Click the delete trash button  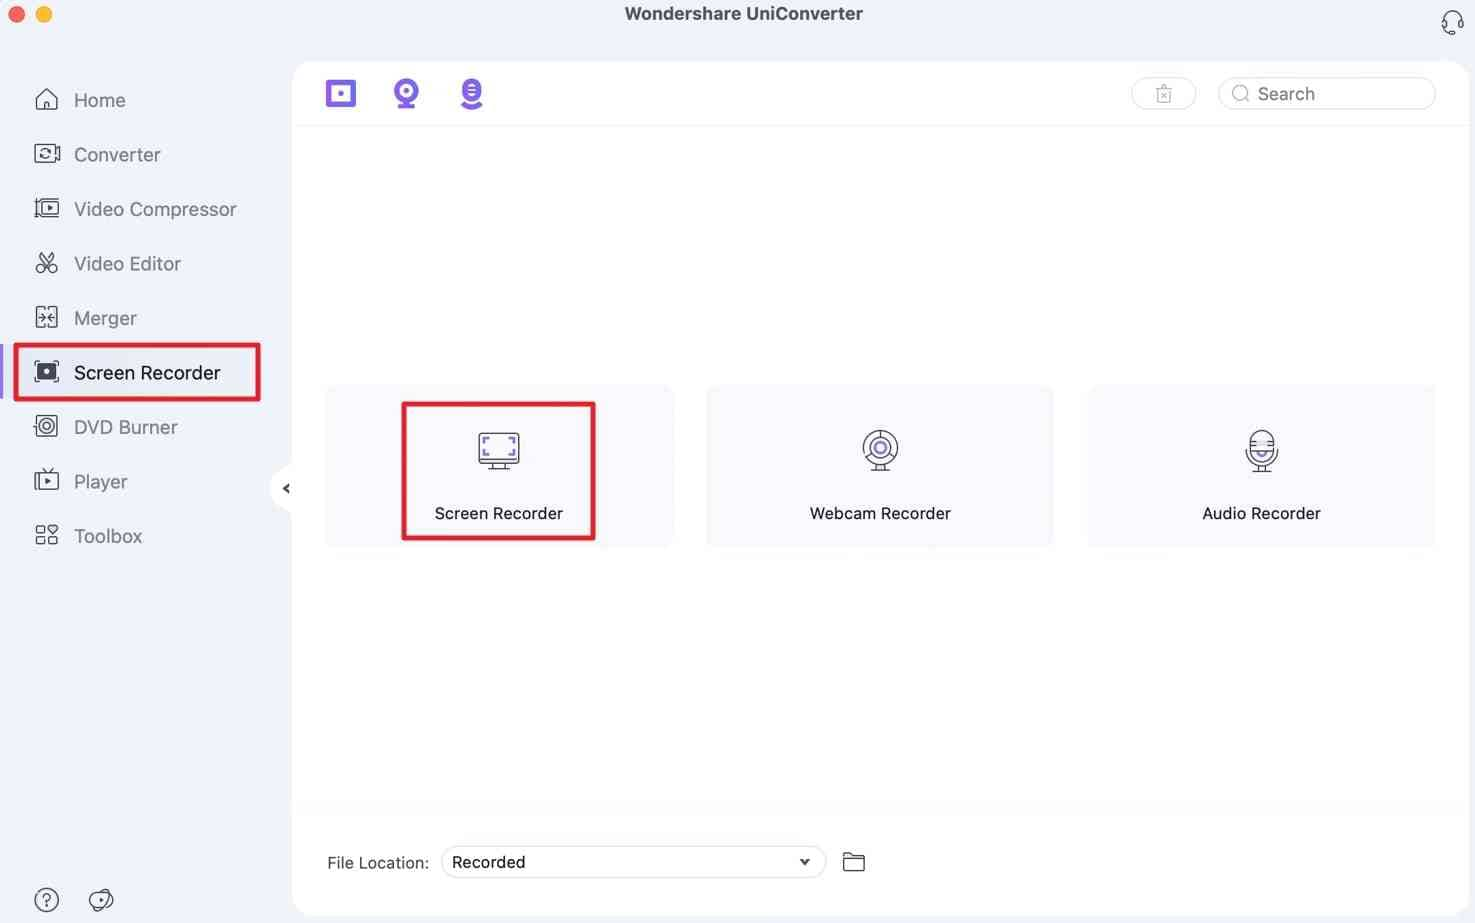(x=1163, y=94)
